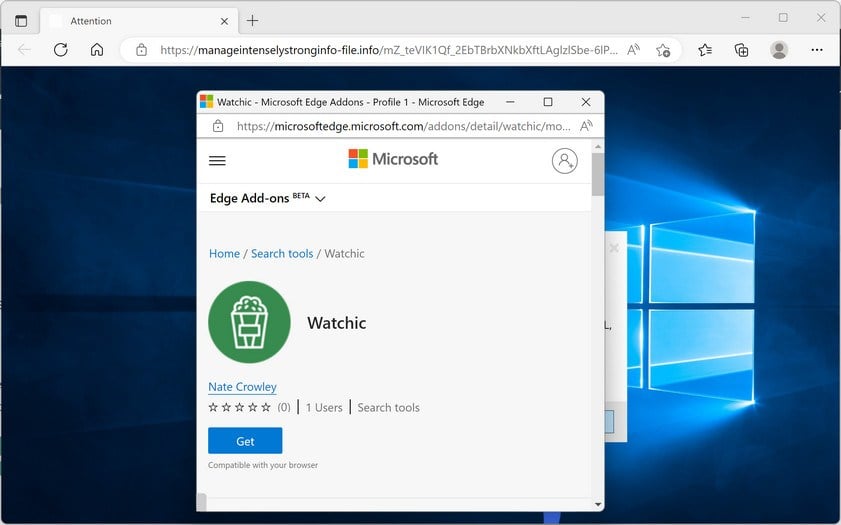Add page to favorites star icon
841x525 pixels.
pos(663,50)
